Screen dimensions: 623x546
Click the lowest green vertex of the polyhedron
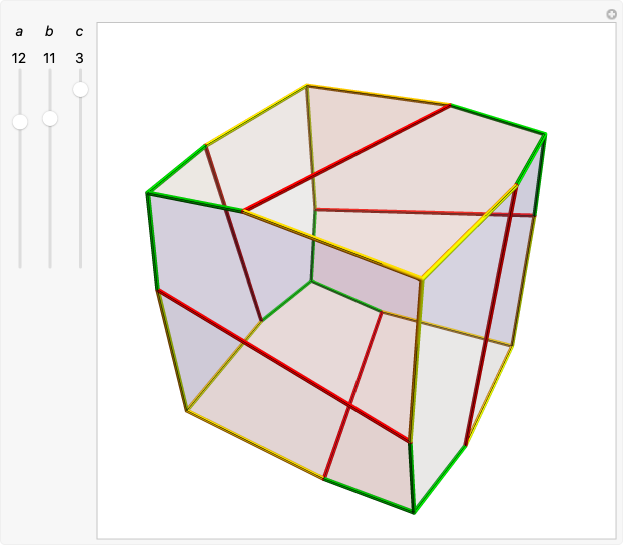[x=414, y=512]
